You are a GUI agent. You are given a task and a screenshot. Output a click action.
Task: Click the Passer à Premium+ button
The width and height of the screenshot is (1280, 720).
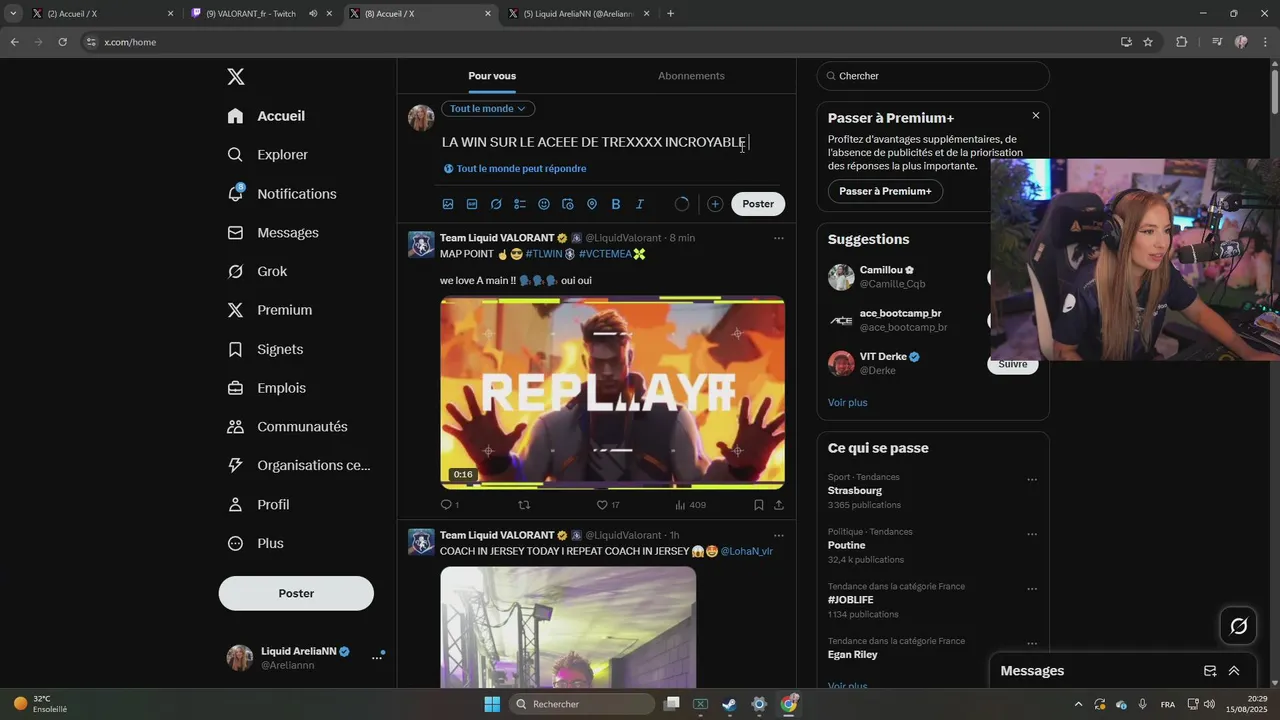point(885,191)
